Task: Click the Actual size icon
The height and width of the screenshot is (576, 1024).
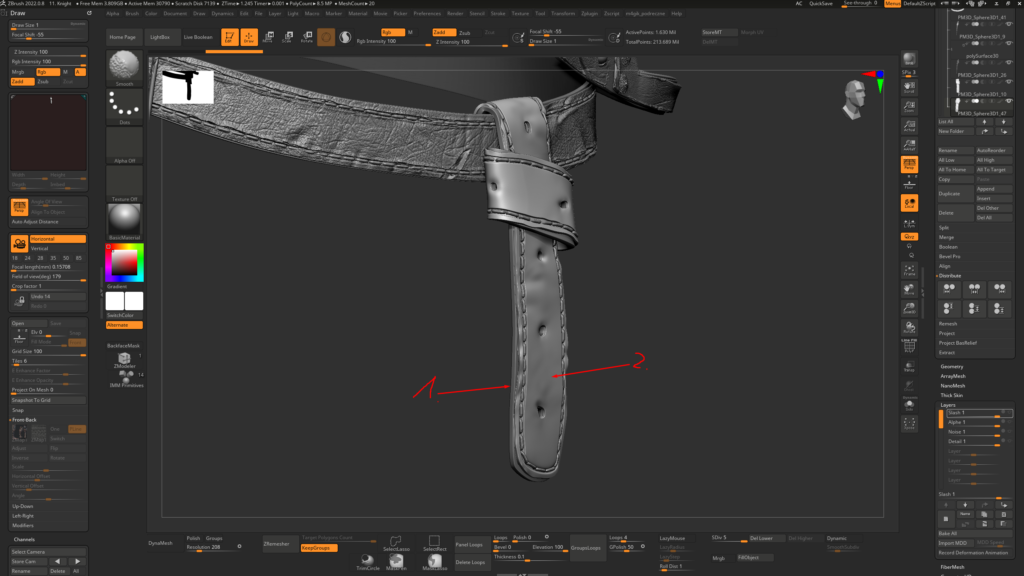Action: pos(909,125)
